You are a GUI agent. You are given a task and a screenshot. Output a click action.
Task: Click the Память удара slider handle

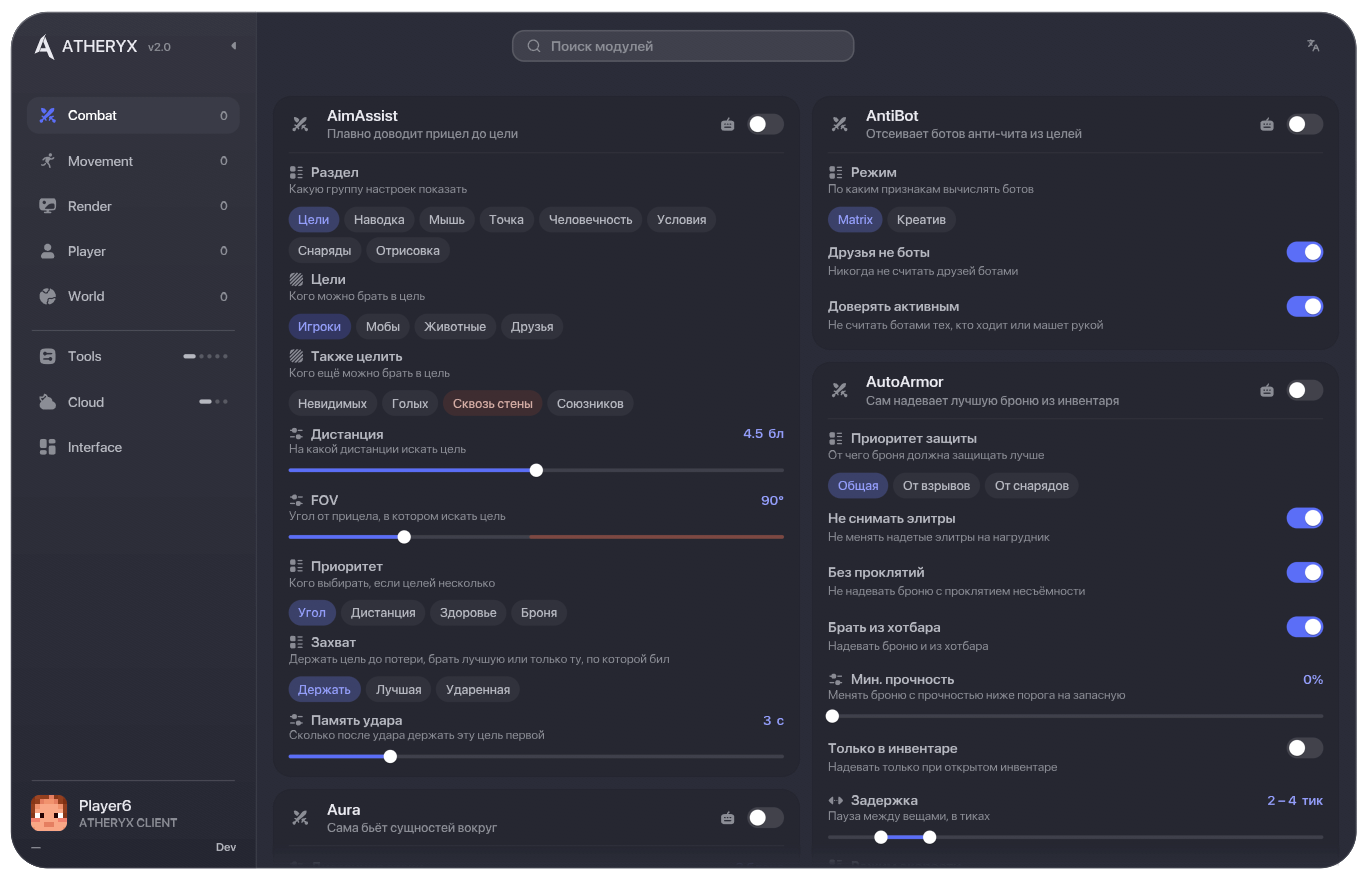coord(390,756)
